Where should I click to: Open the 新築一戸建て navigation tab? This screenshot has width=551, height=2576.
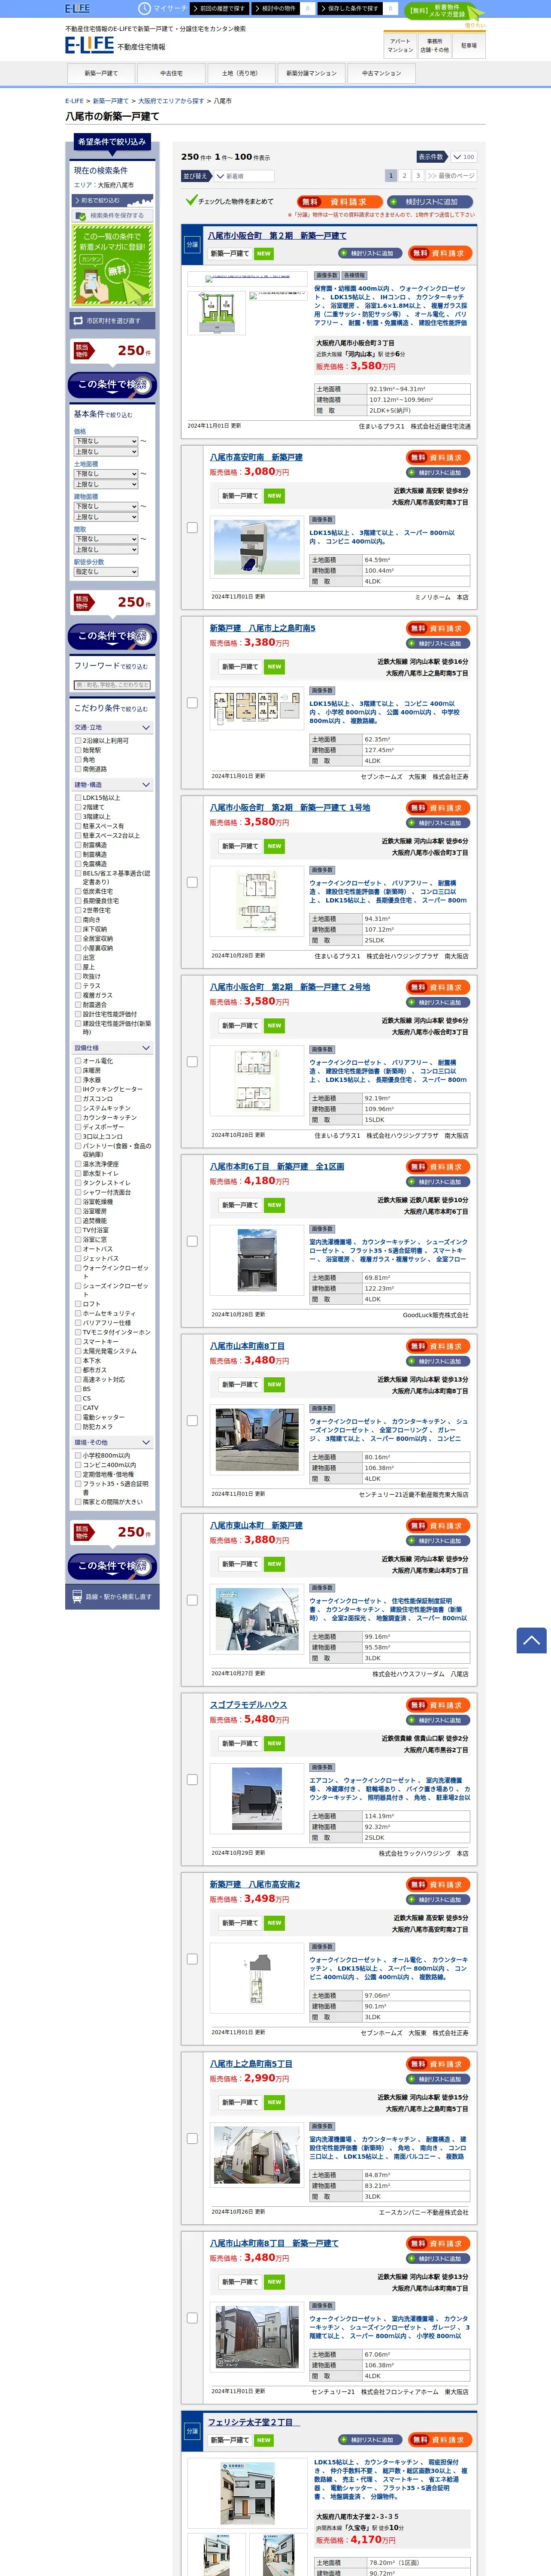point(101,73)
